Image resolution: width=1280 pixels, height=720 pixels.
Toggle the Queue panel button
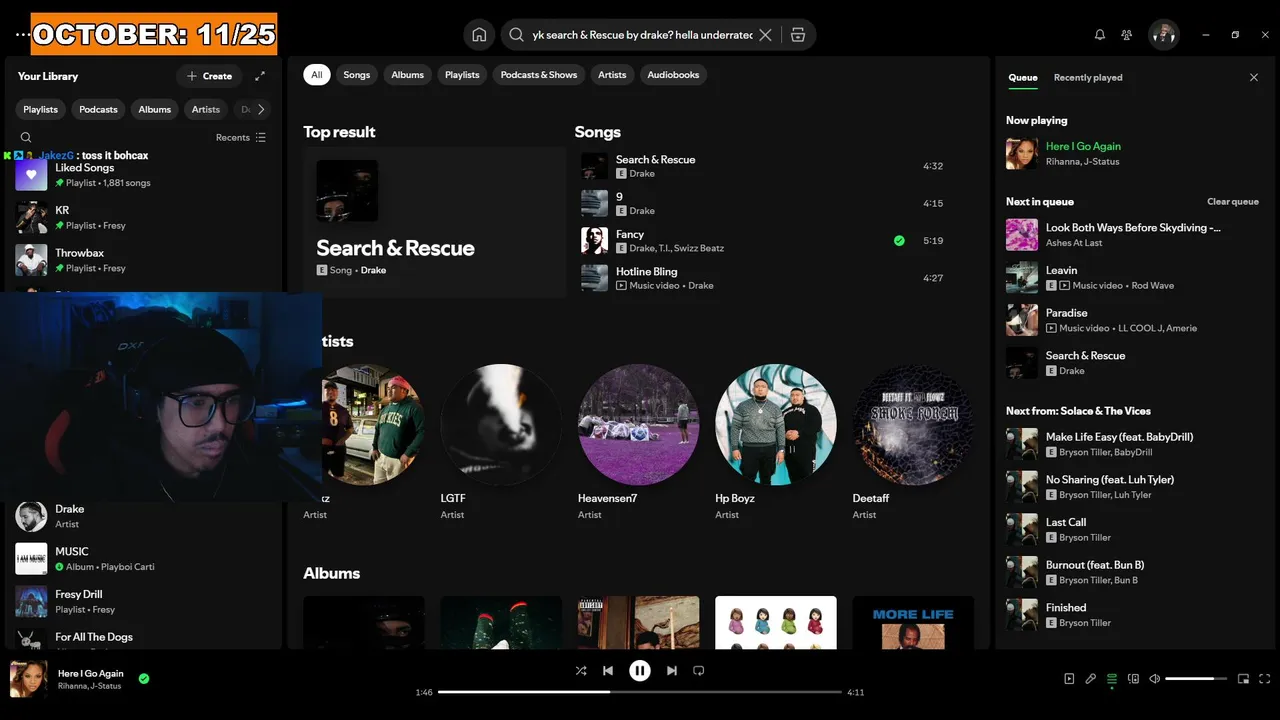point(1112,679)
